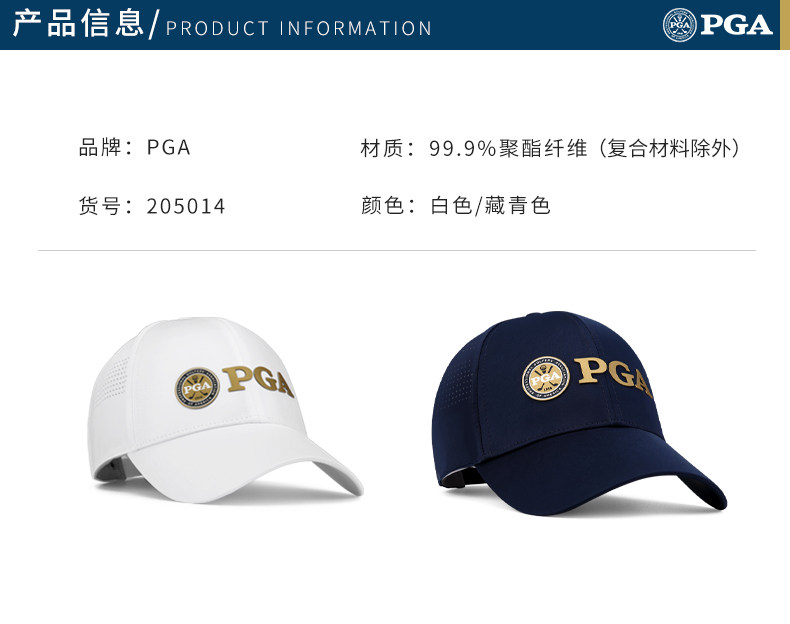
Task: Click the 产品信息 header title
Action: [x=79, y=23]
